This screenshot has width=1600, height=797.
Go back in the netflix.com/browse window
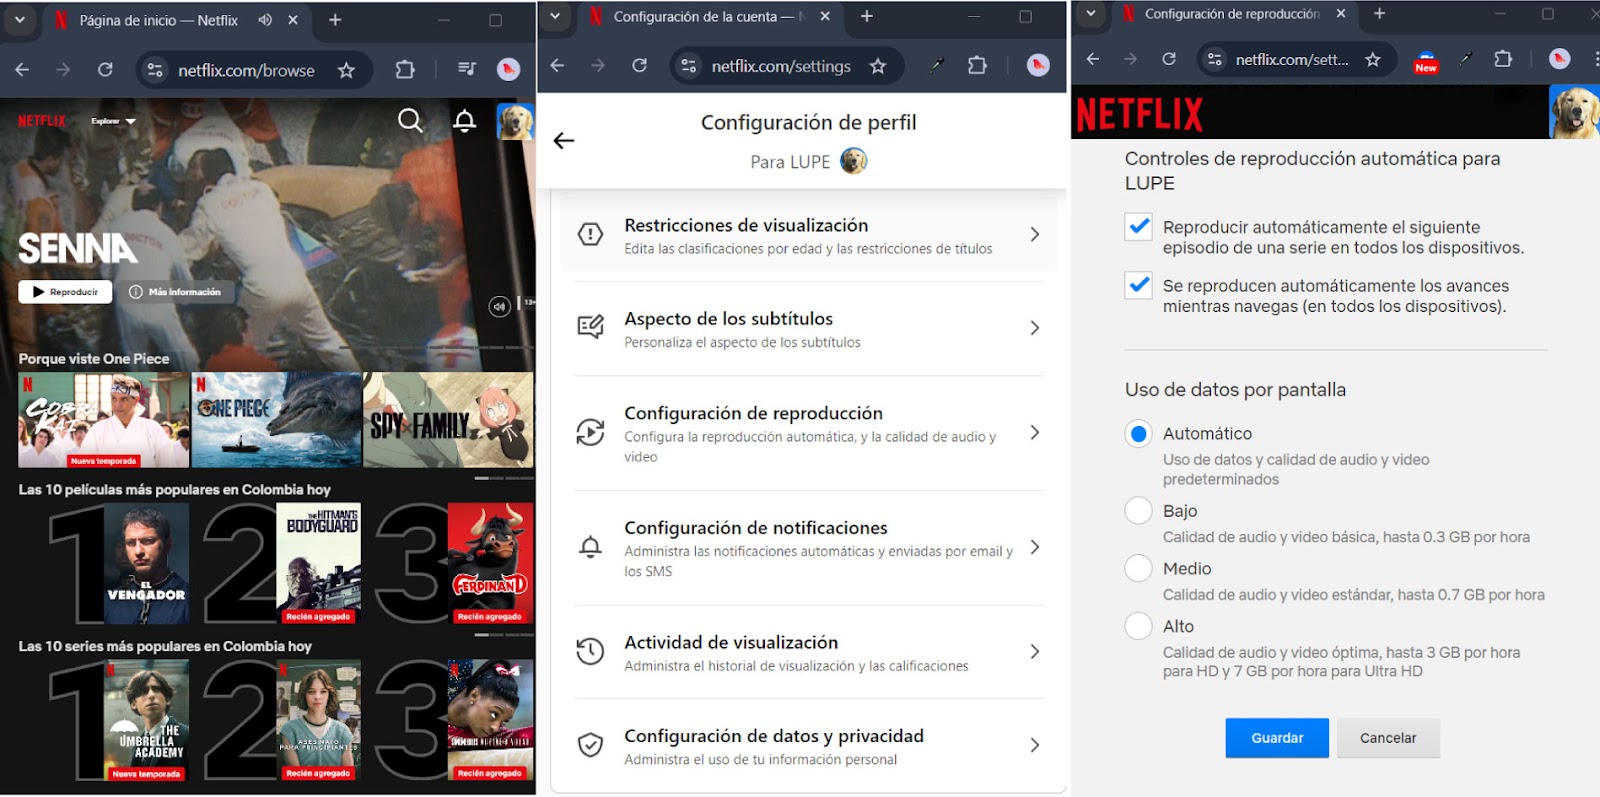22,70
